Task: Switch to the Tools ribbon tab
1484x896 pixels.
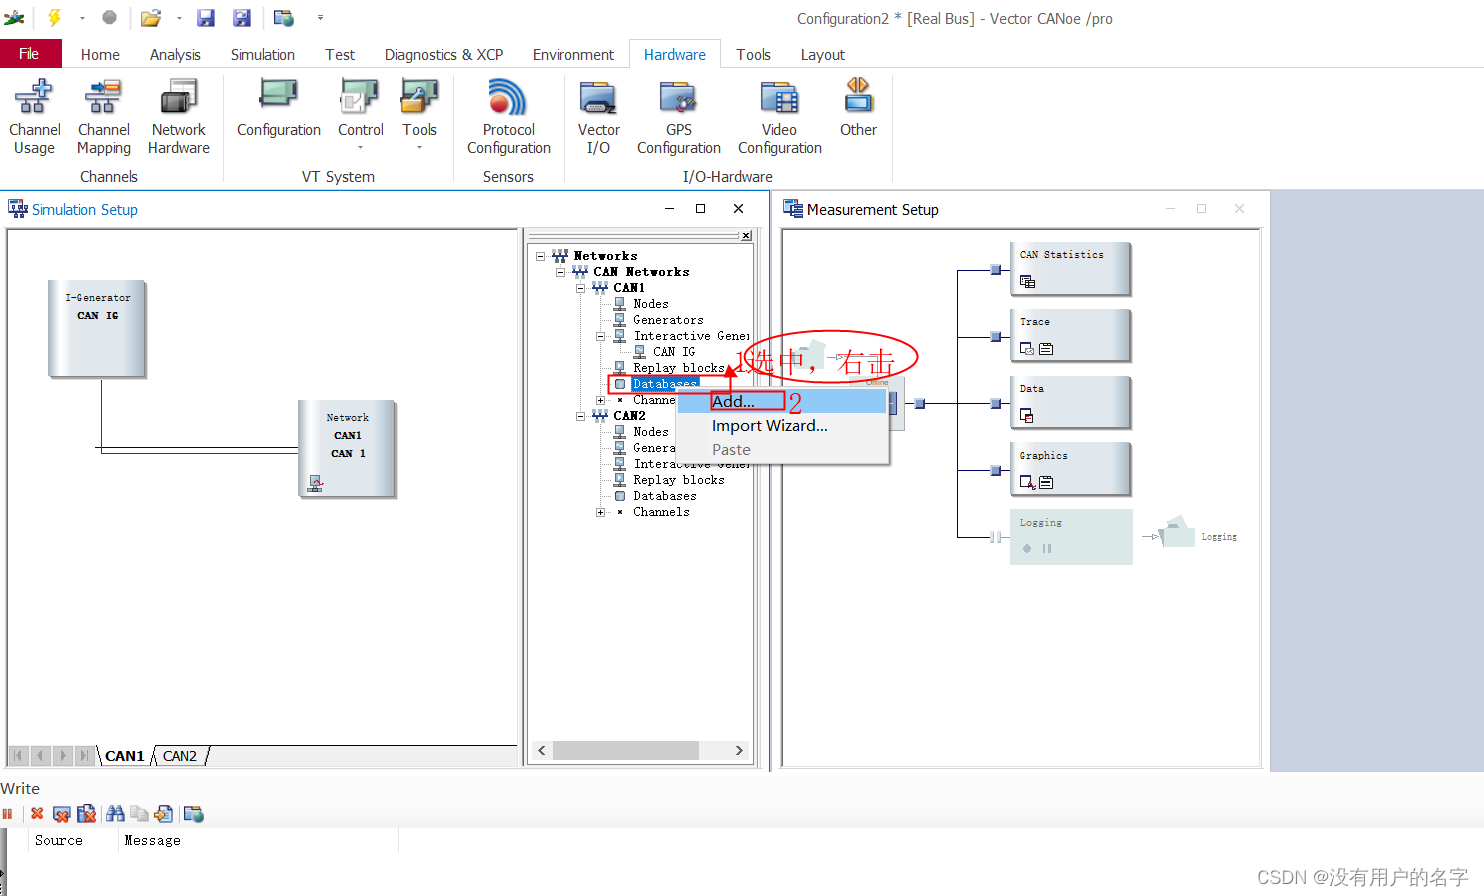Action: (x=753, y=55)
